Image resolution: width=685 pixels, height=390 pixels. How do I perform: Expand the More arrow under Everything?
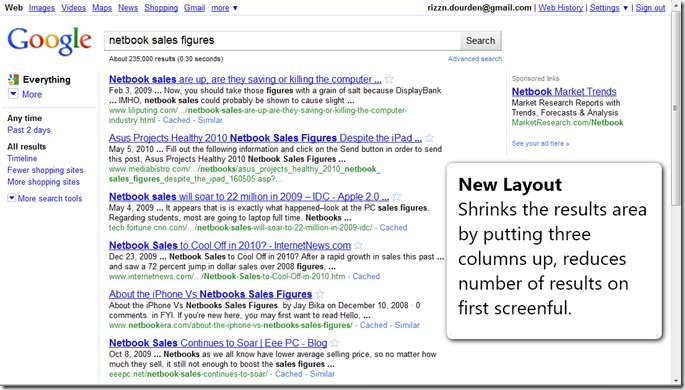(x=13, y=94)
